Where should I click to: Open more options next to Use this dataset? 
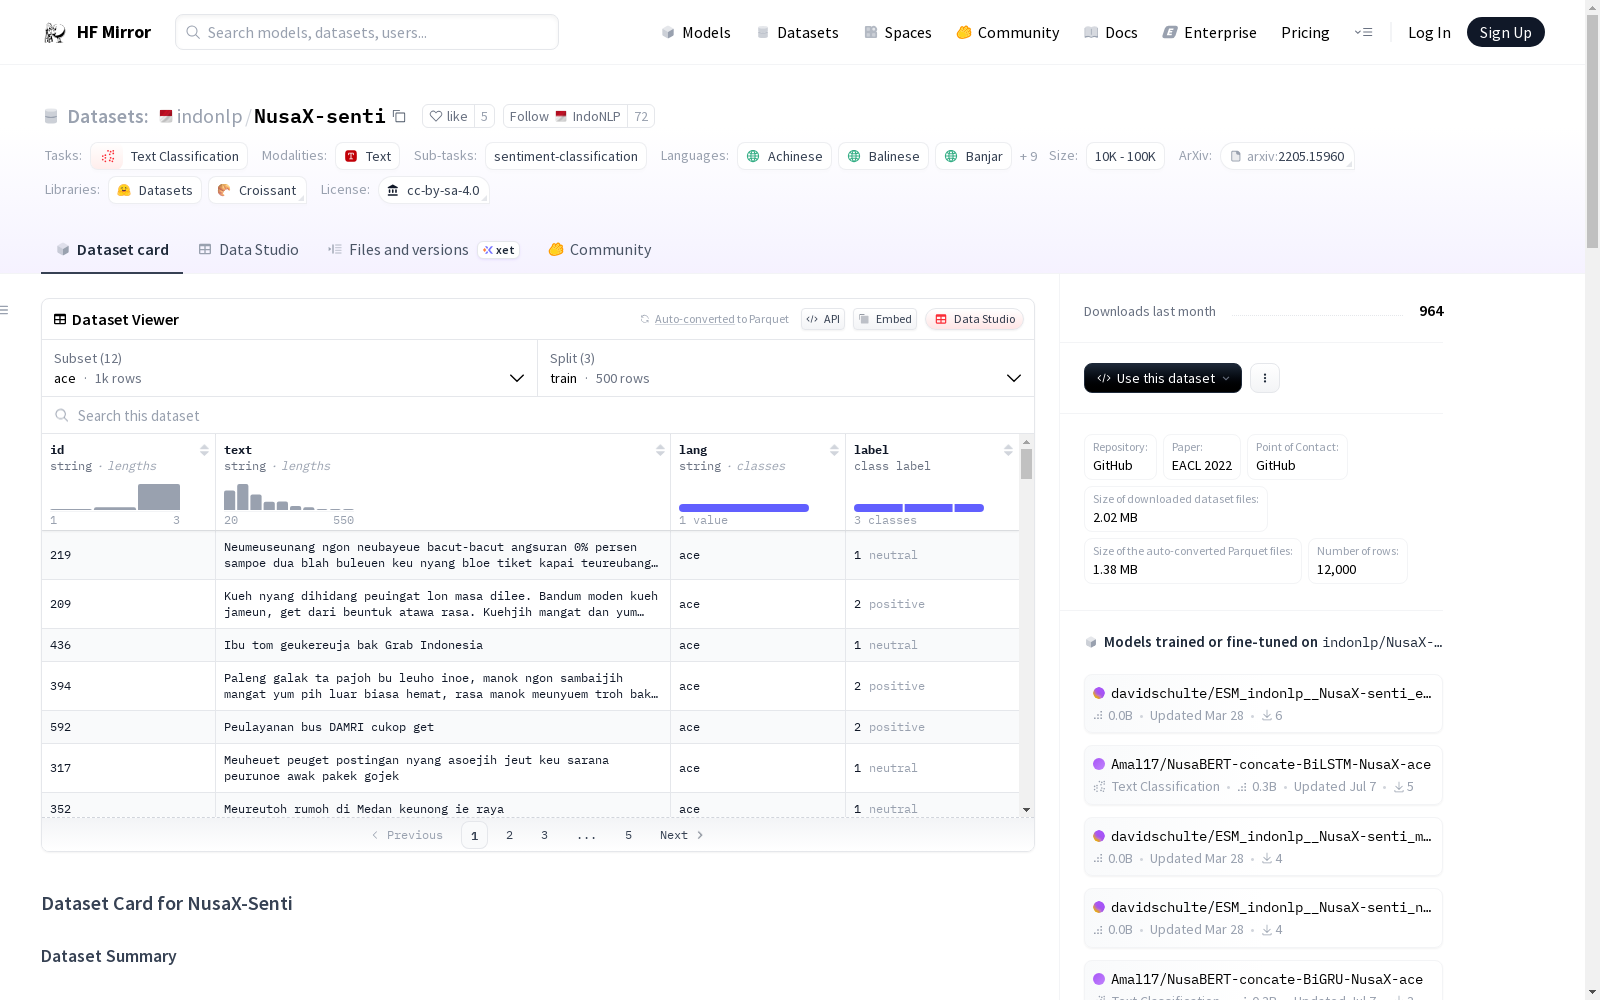click(1265, 378)
